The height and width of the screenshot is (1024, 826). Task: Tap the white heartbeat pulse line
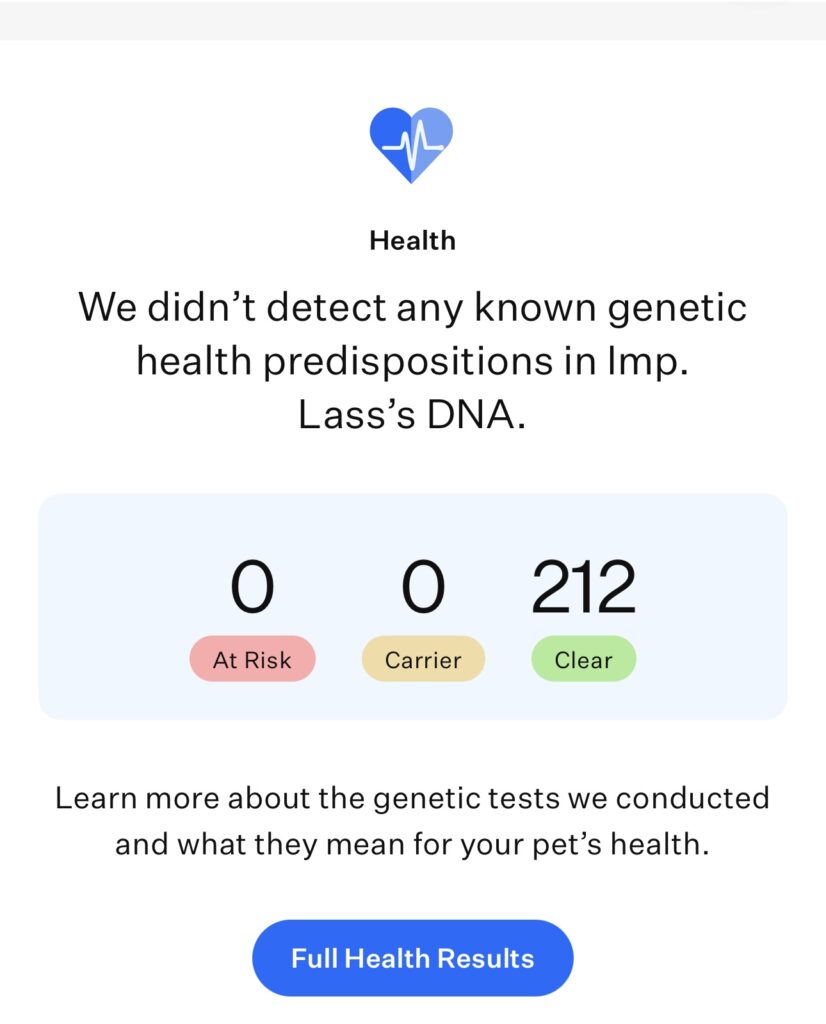tap(412, 146)
